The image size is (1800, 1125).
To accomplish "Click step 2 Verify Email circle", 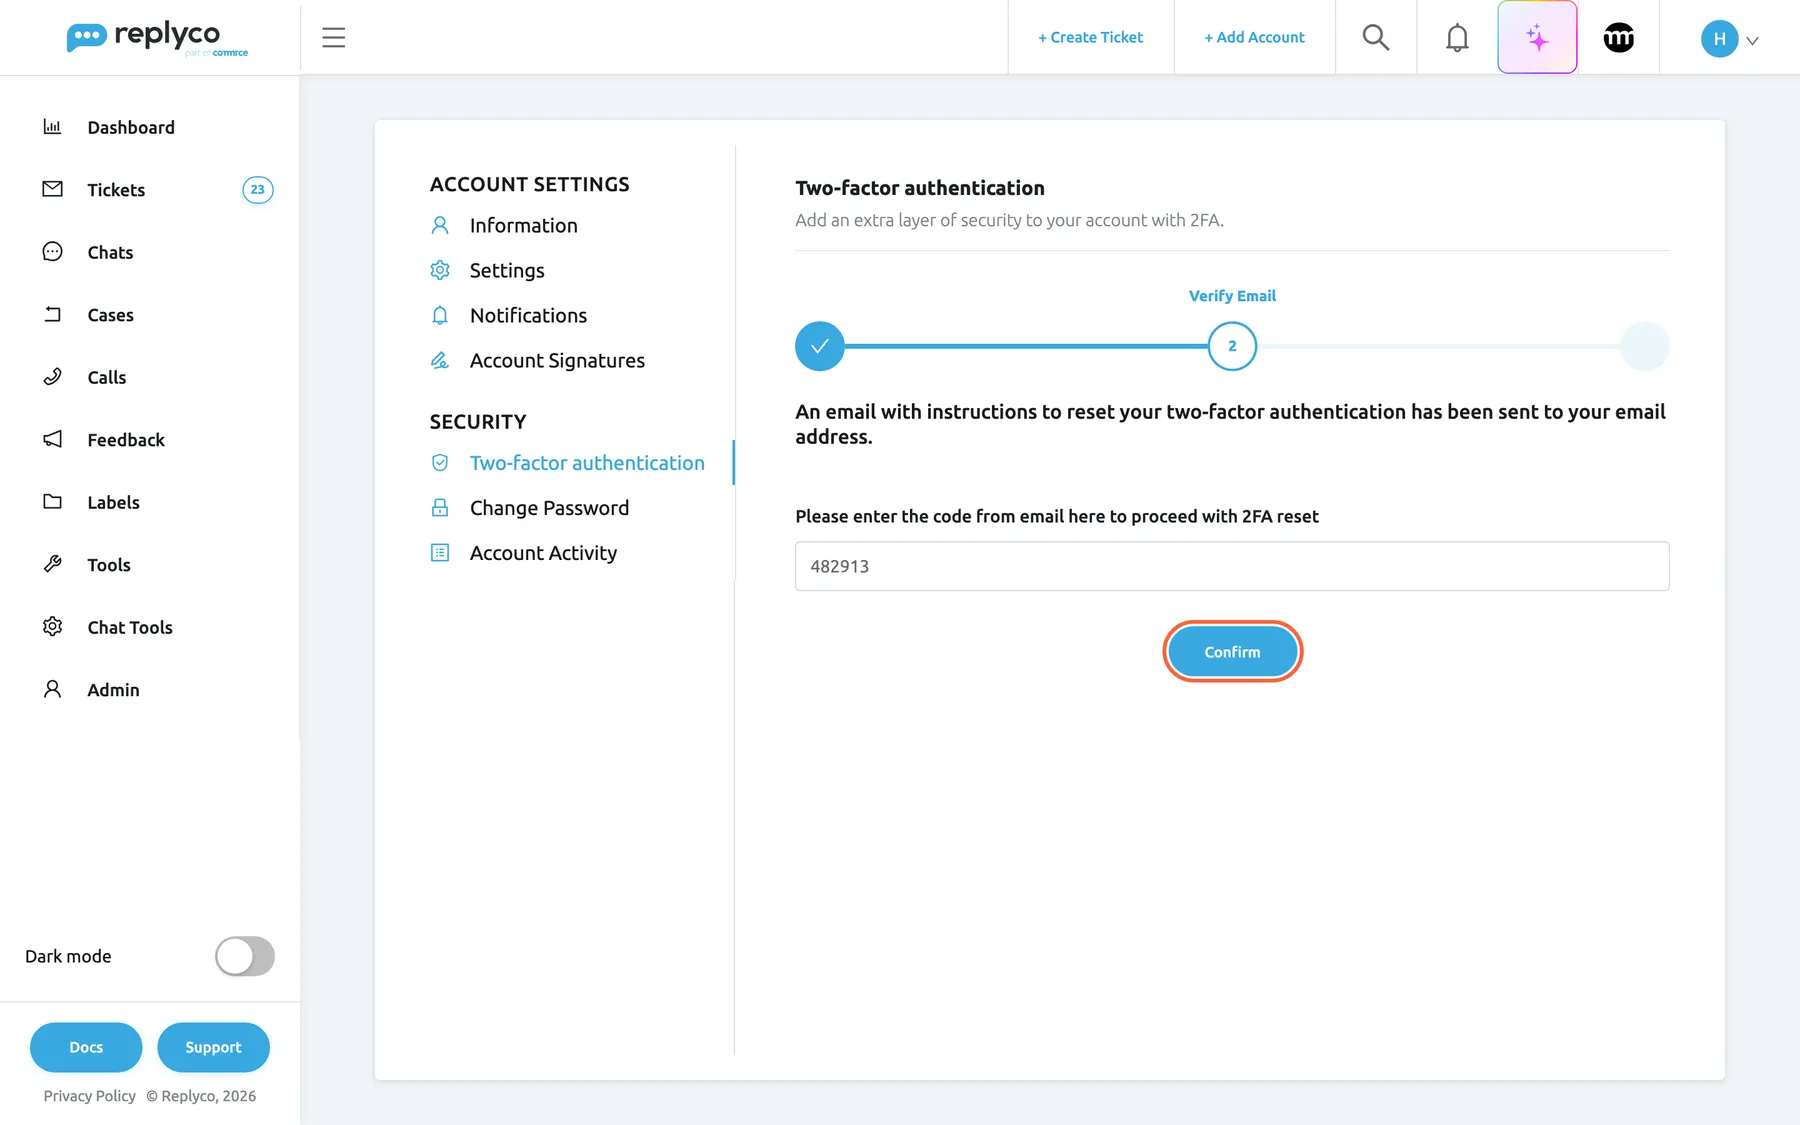I will coord(1232,346).
